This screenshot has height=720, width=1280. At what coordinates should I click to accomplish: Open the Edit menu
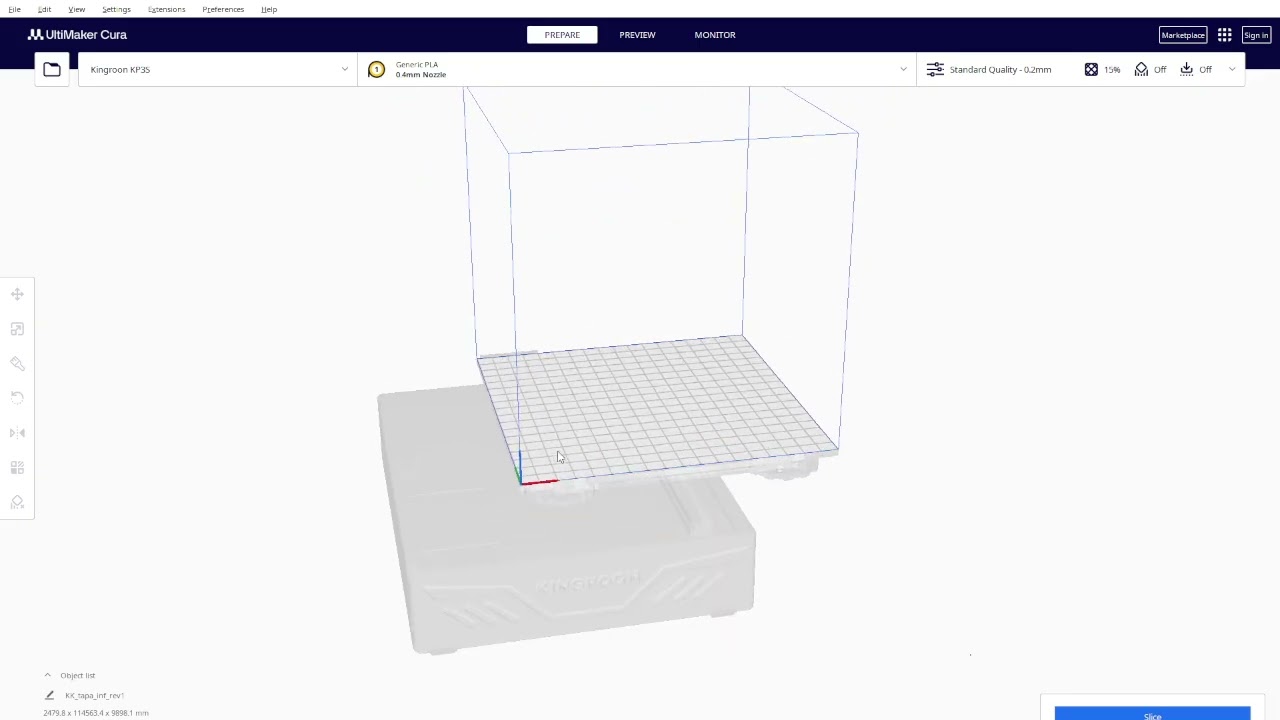44,9
